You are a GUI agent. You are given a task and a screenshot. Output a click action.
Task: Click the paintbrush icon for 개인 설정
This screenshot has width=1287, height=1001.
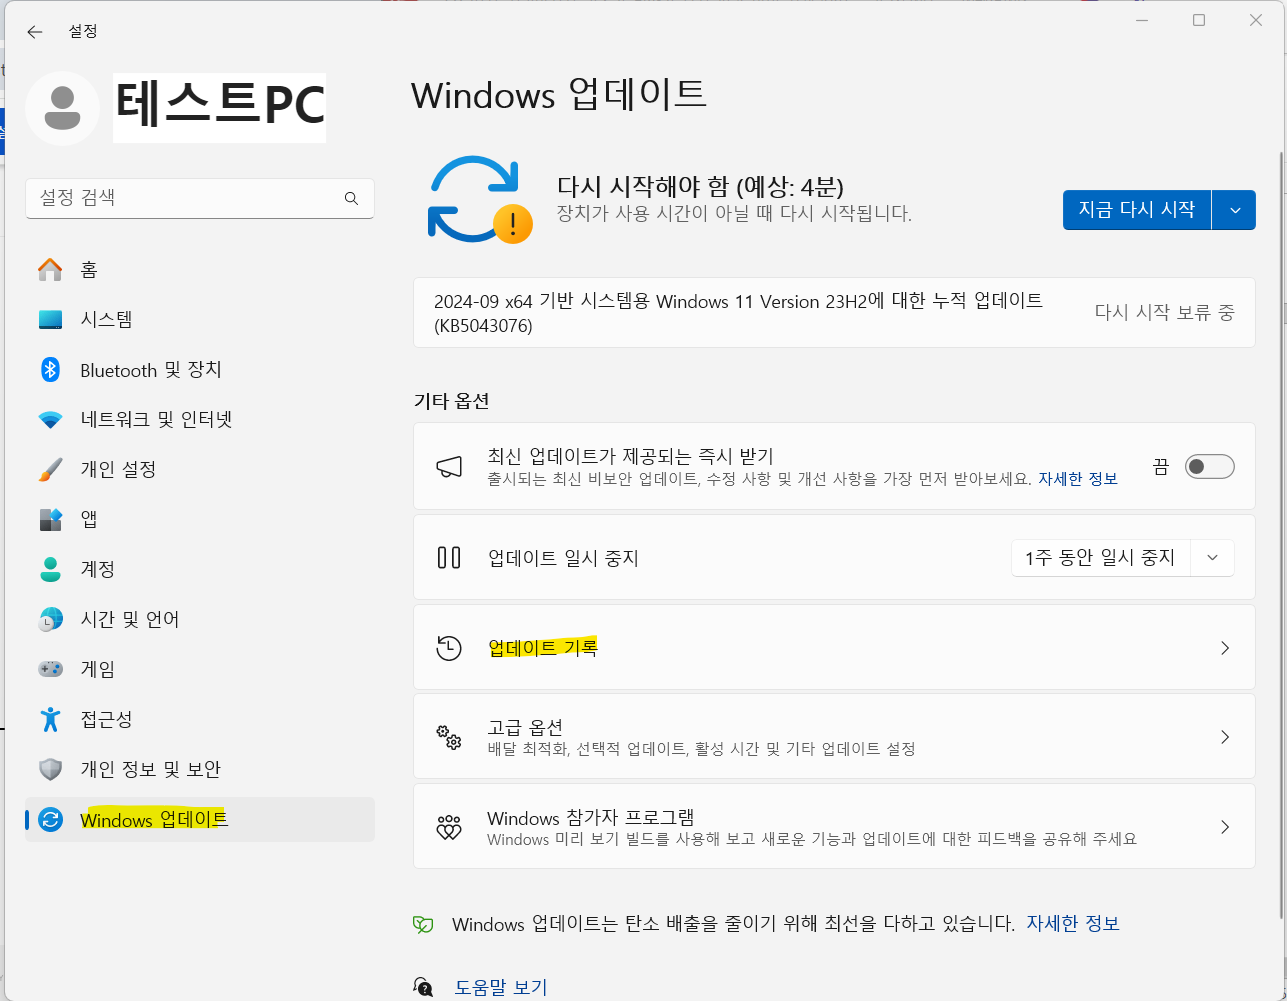[x=50, y=469]
